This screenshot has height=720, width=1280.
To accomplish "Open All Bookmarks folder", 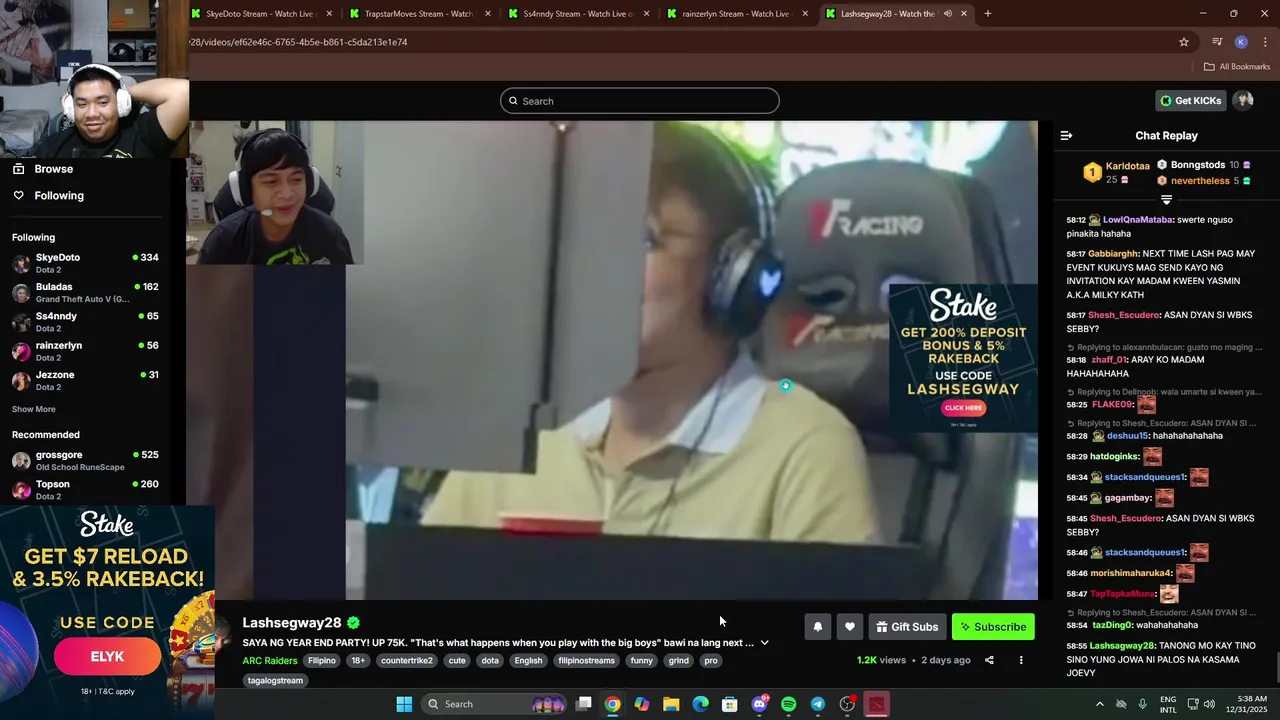I will pyautogui.click(x=1237, y=67).
